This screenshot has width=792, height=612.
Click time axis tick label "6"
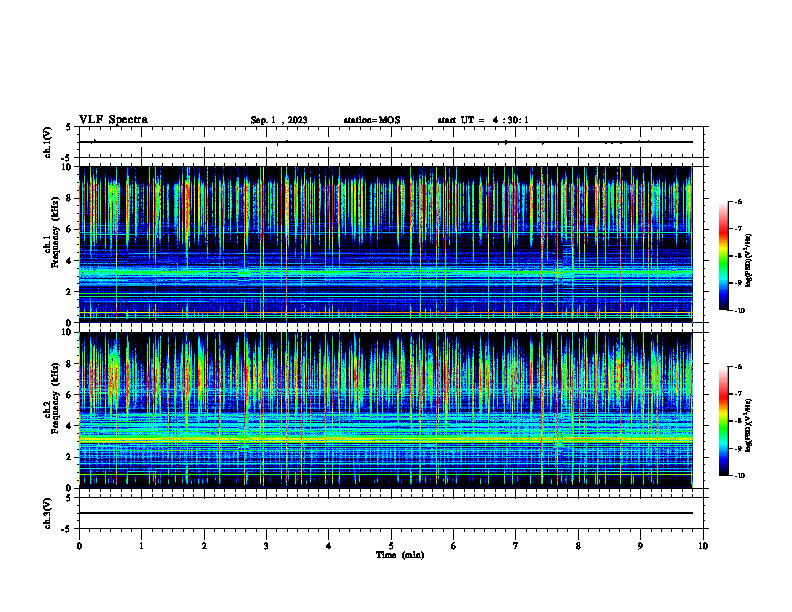coord(453,546)
